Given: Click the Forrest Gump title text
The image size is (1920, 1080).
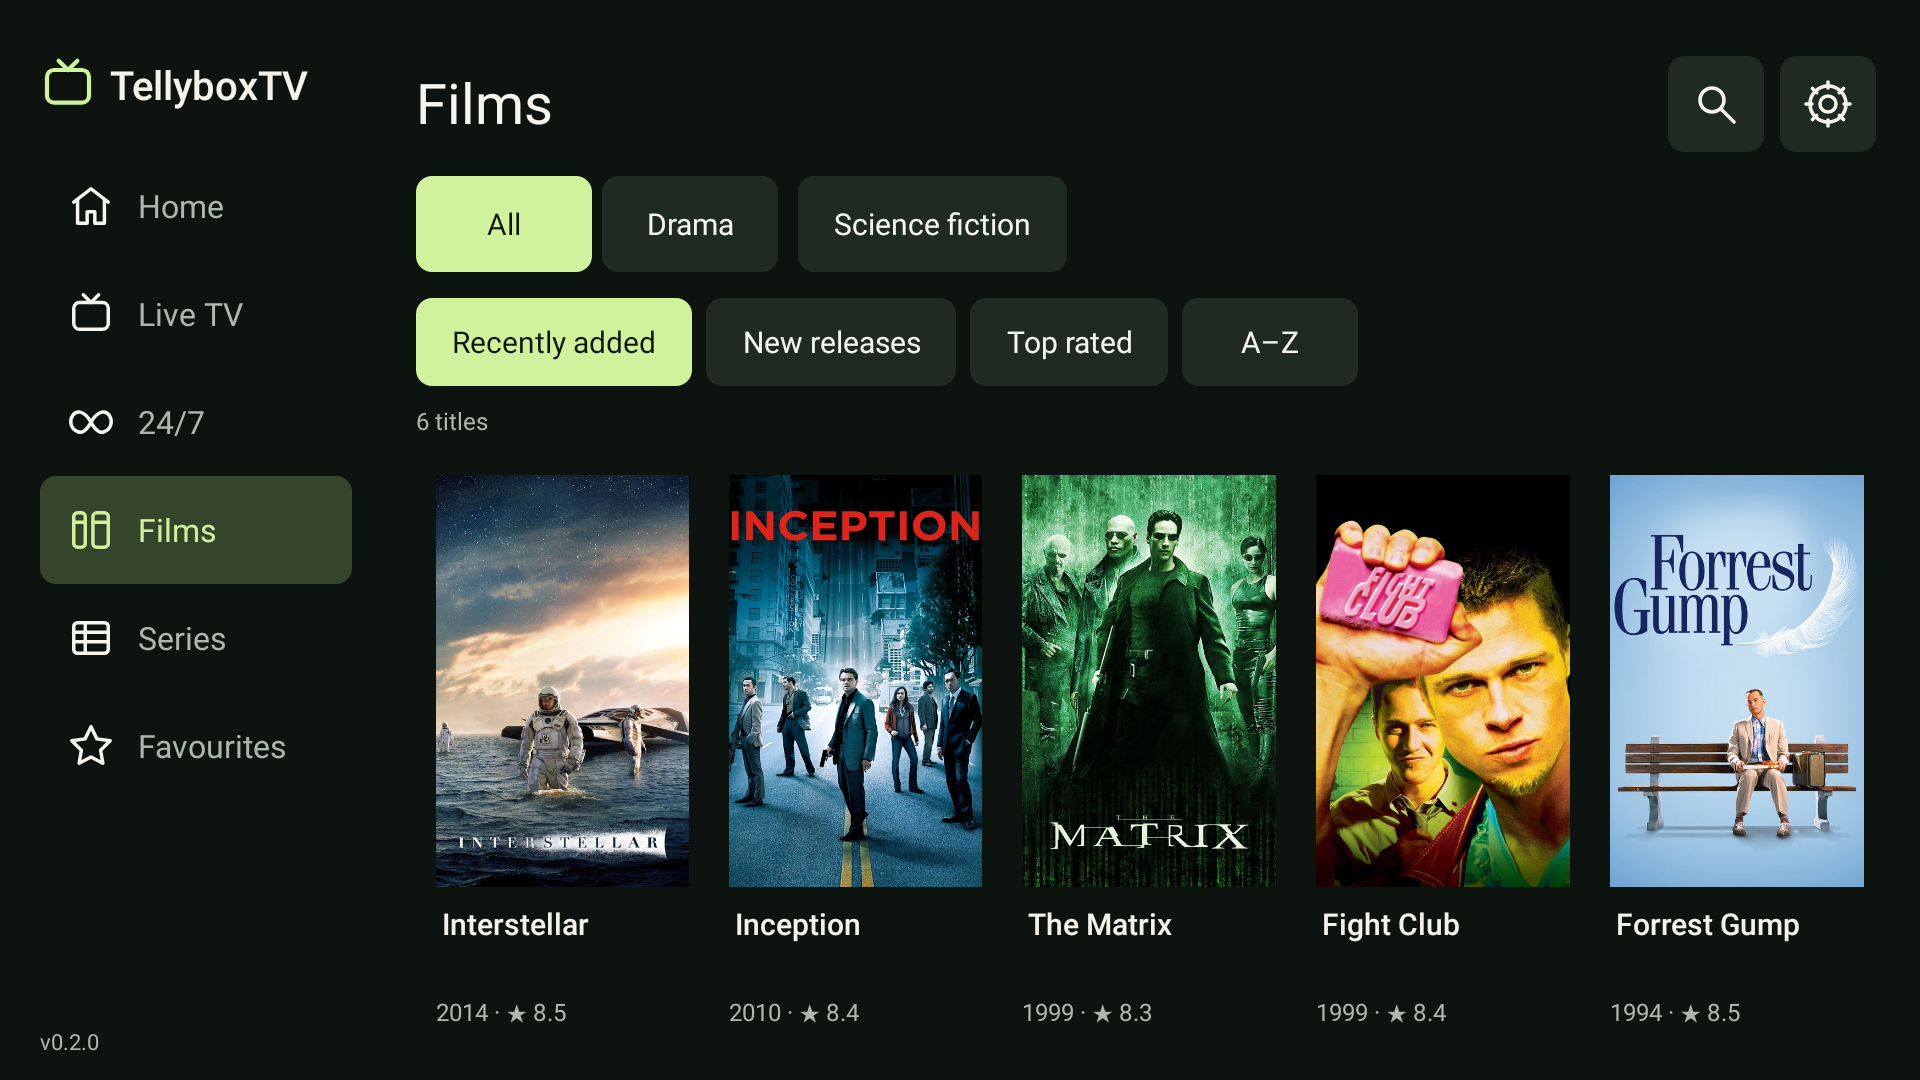Looking at the screenshot, I should point(1708,925).
